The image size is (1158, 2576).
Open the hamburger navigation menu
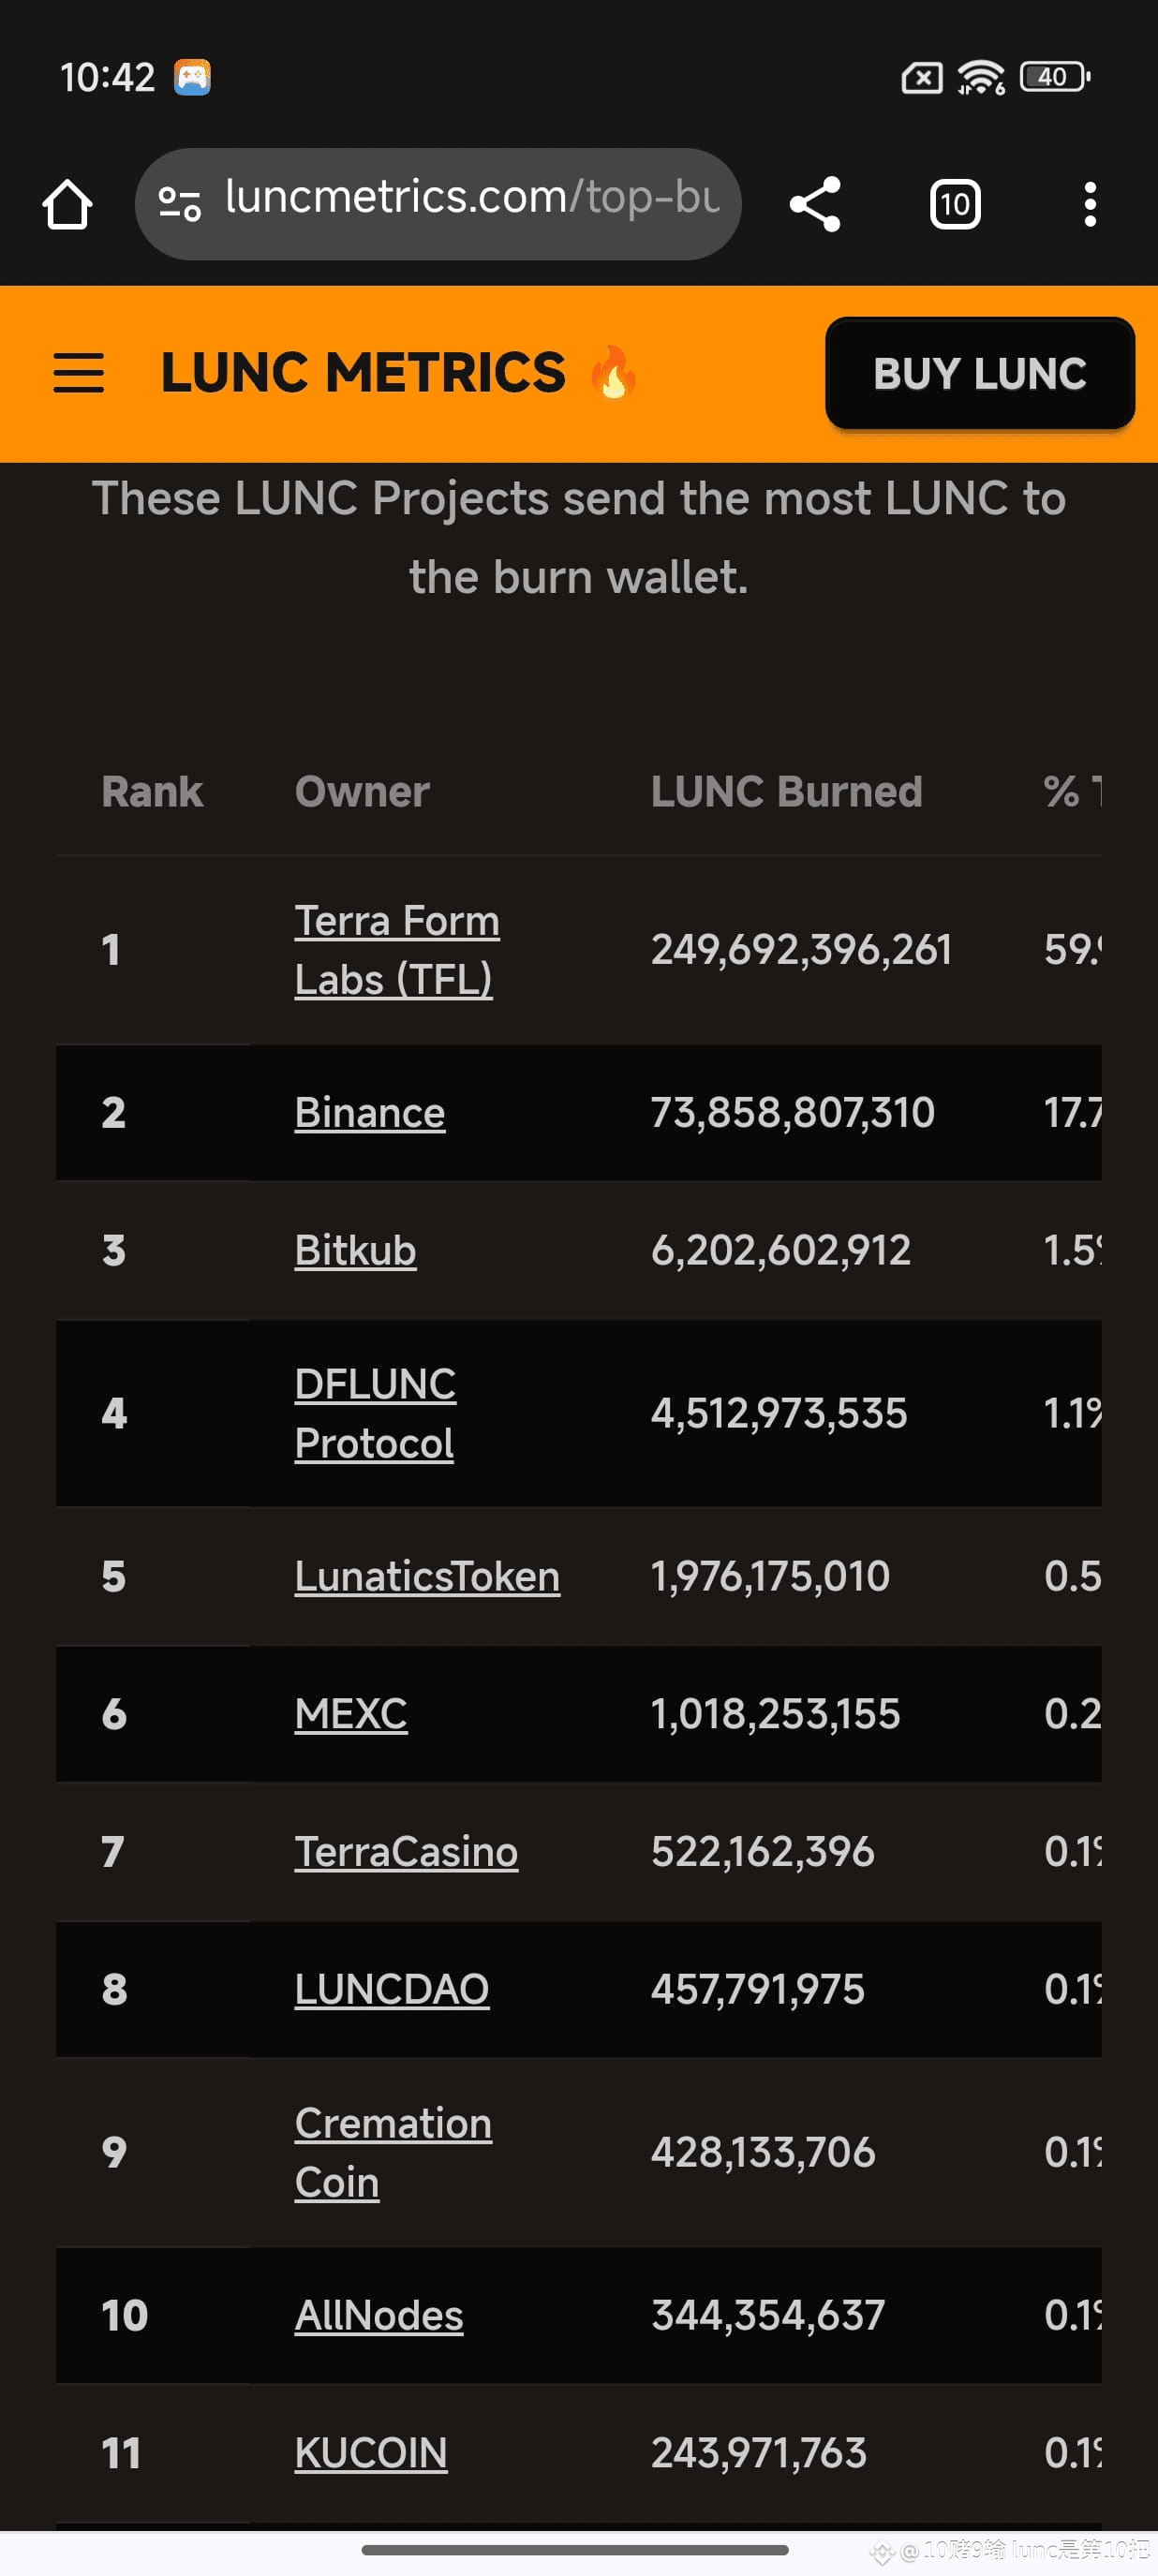(x=78, y=373)
